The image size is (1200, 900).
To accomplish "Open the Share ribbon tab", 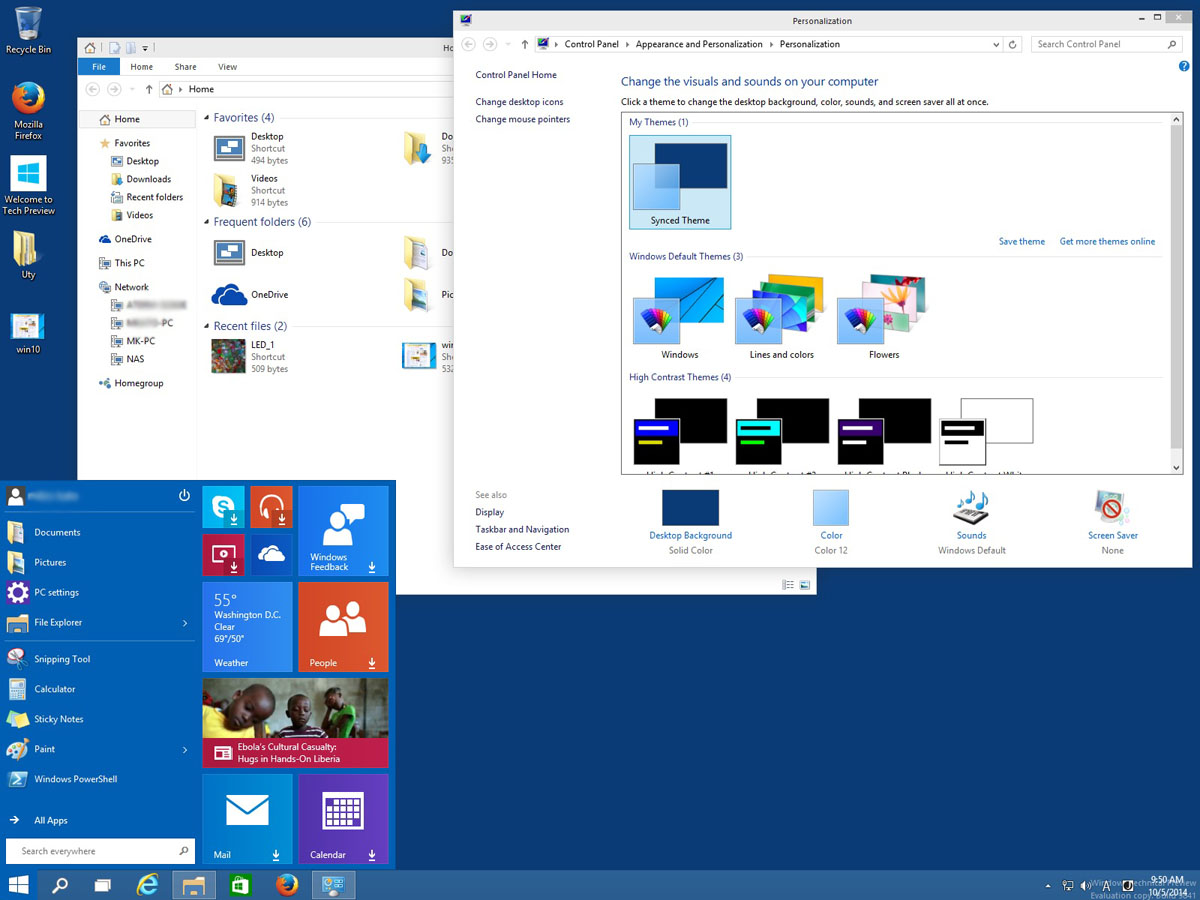I will [185, 67].
